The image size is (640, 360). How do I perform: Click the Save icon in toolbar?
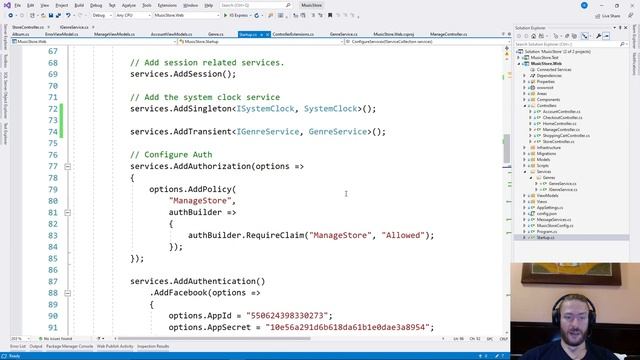(x=51, y=16)
